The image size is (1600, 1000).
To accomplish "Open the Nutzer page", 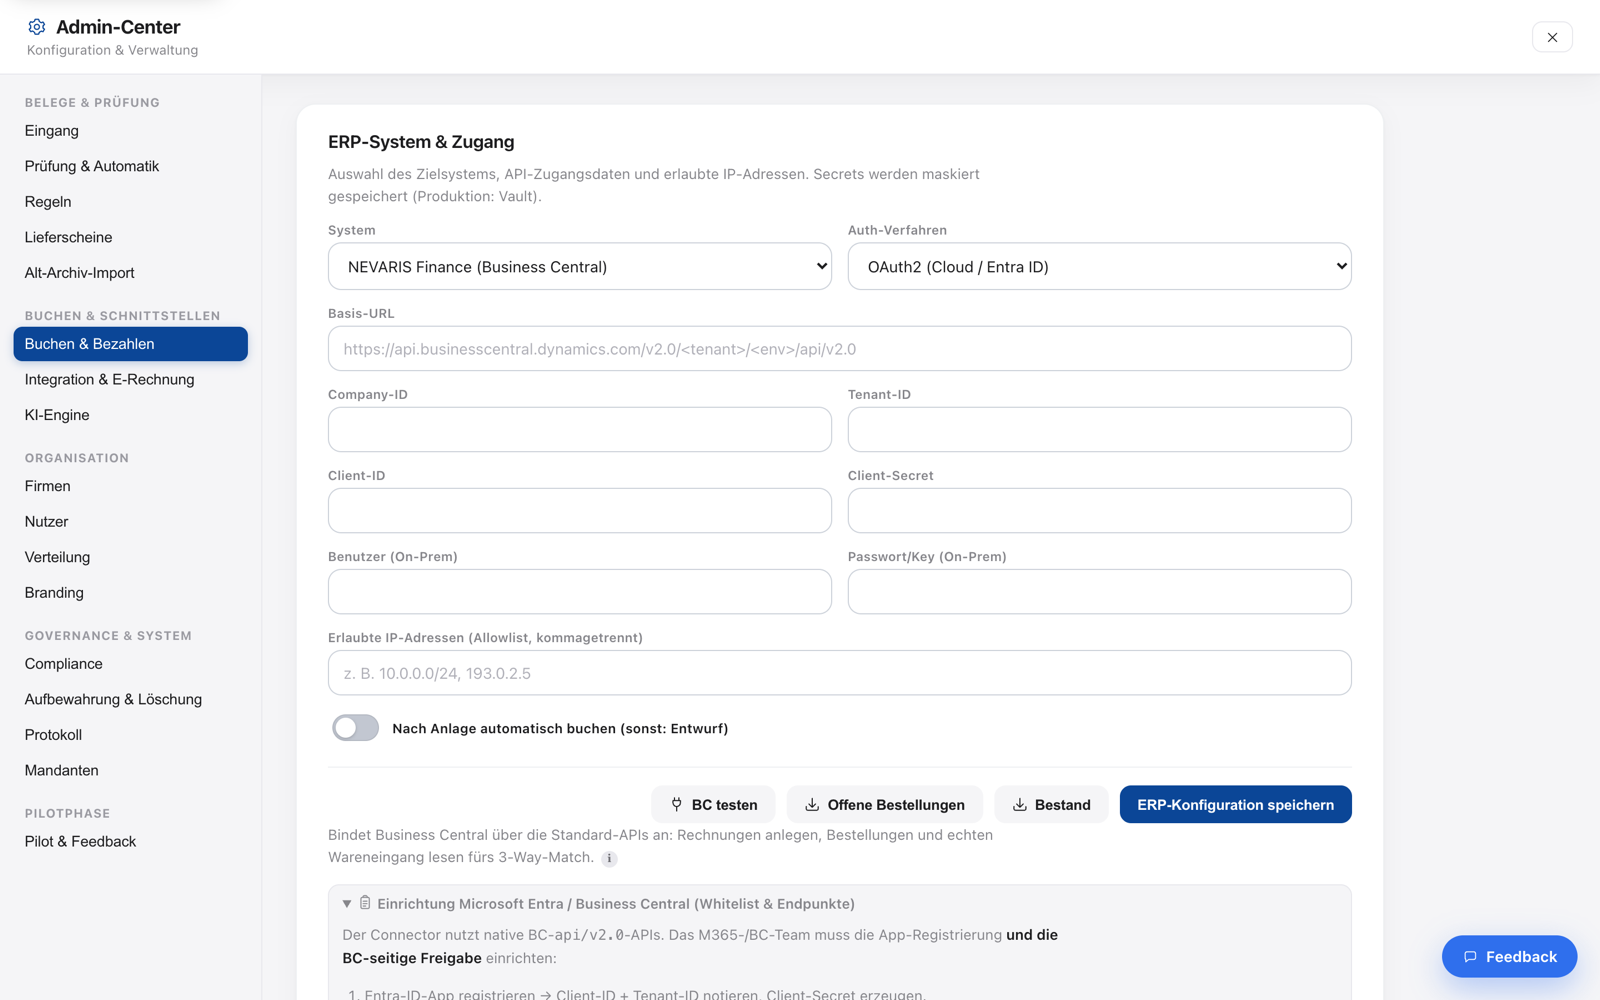I will coord(130,522).
